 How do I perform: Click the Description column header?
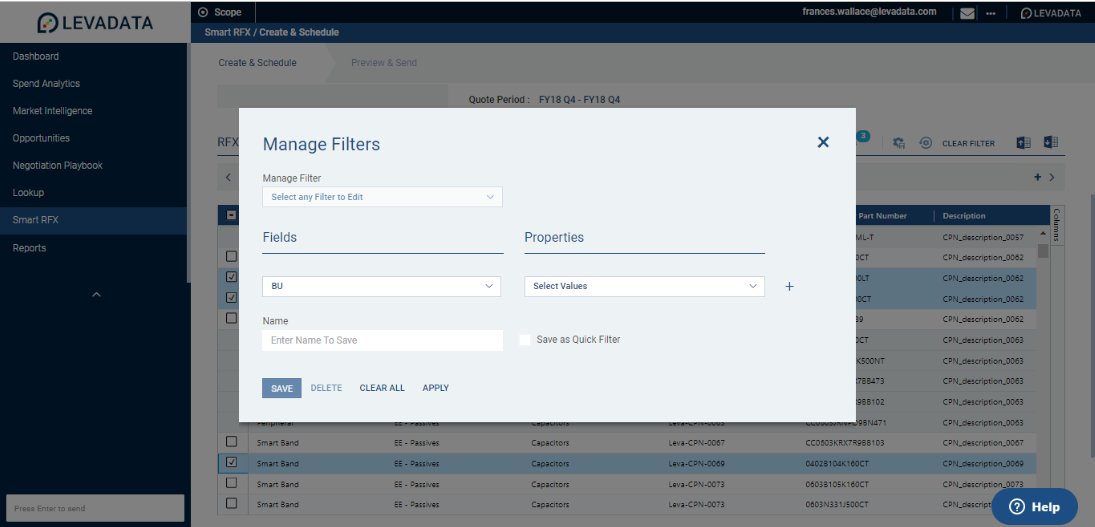964,216
